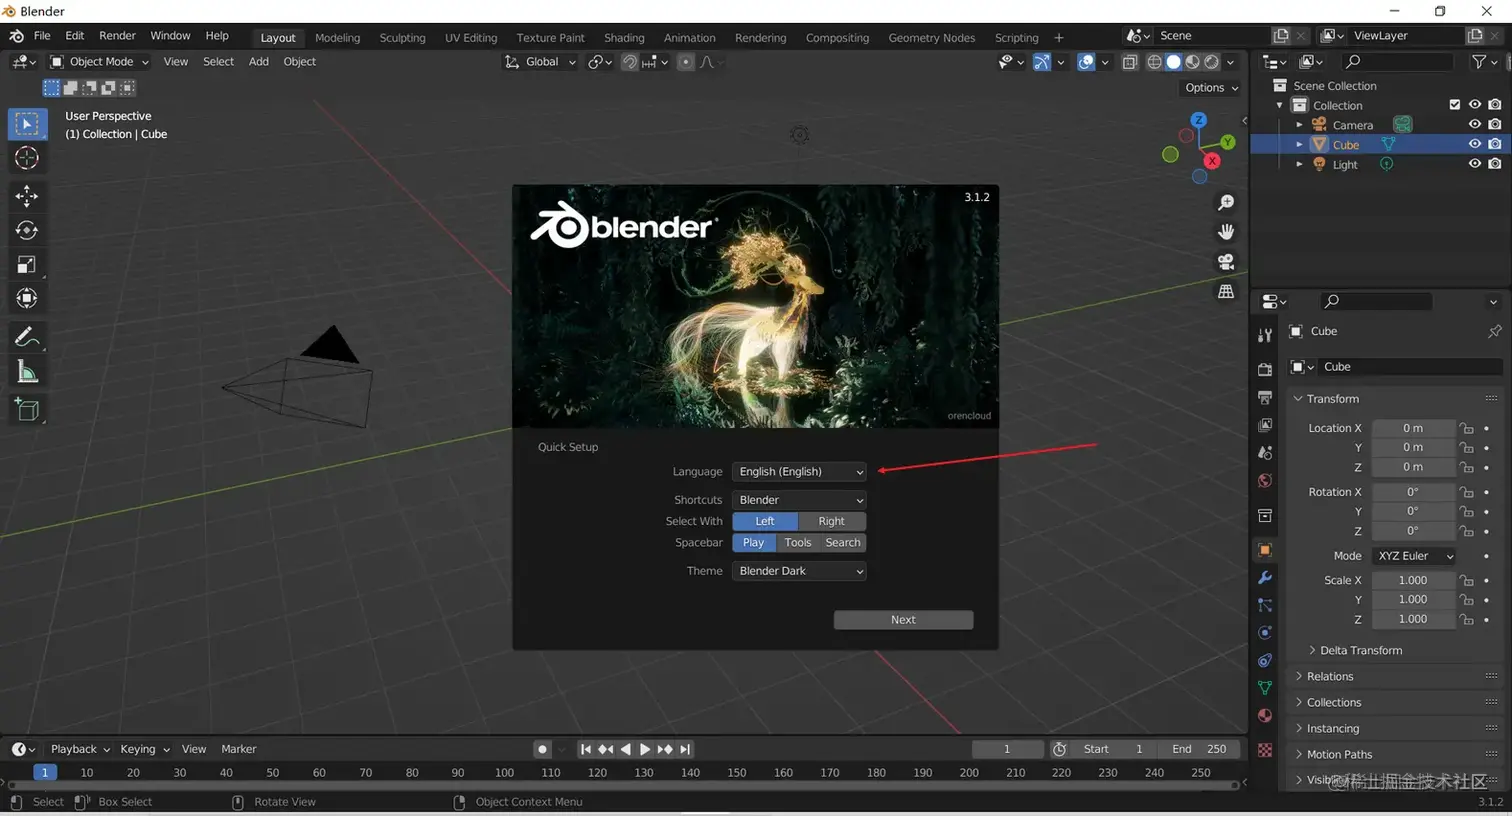The width and height of the screenshot is (1512, 816).
Task: Select the Scale tool
Action: 27,265
